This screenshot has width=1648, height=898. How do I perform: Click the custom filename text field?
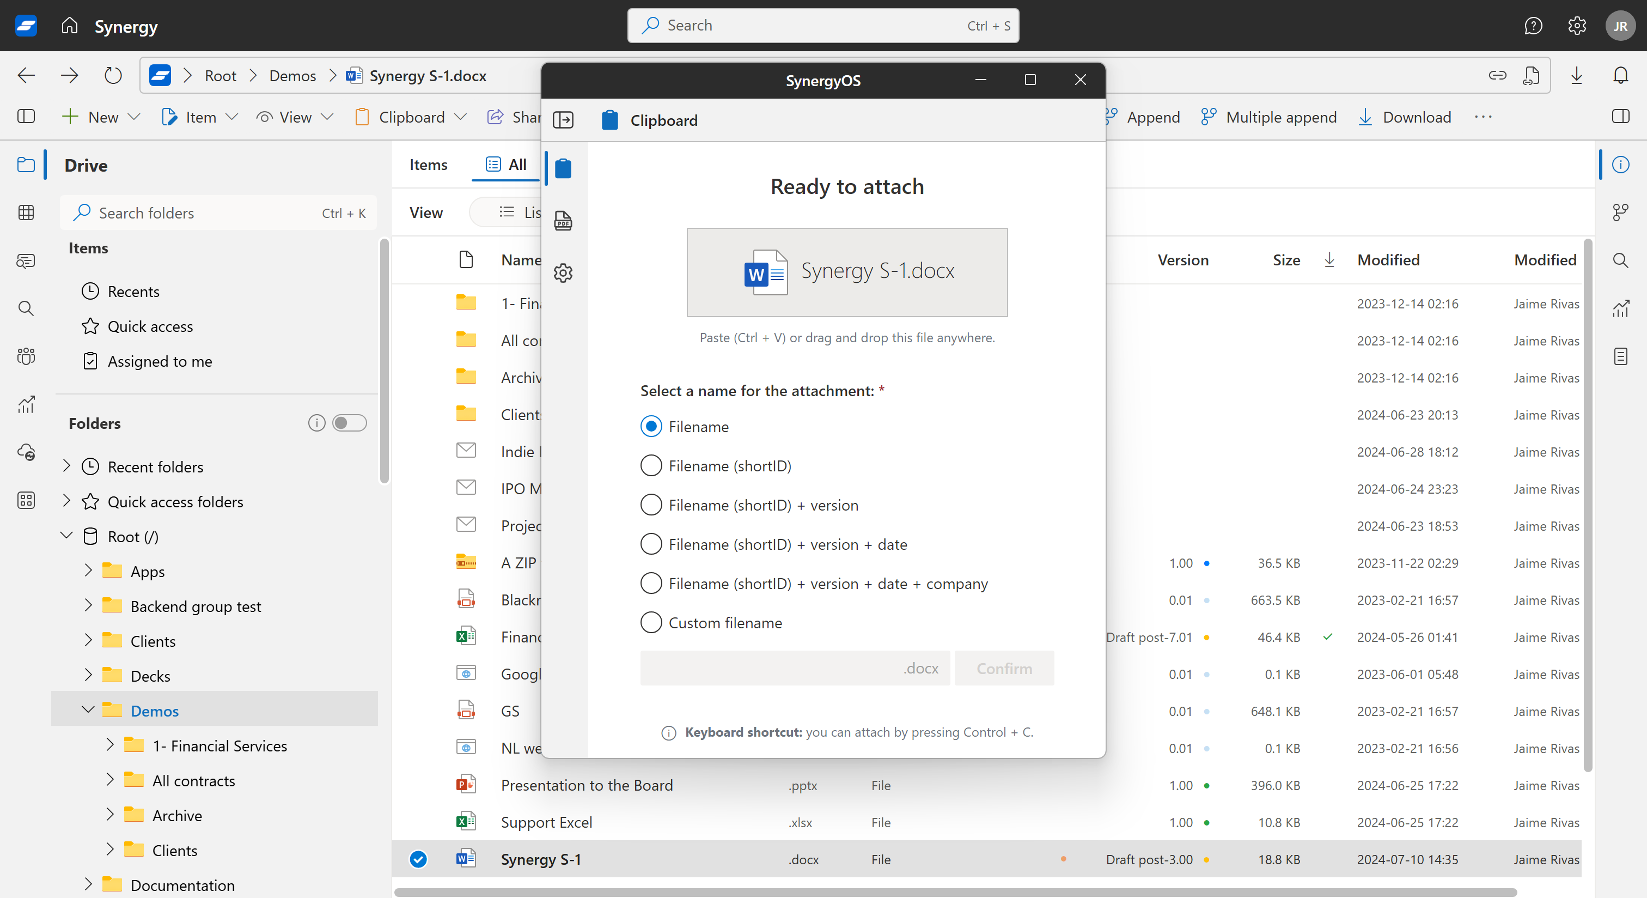pyautogui.click(x=795, y=668)
